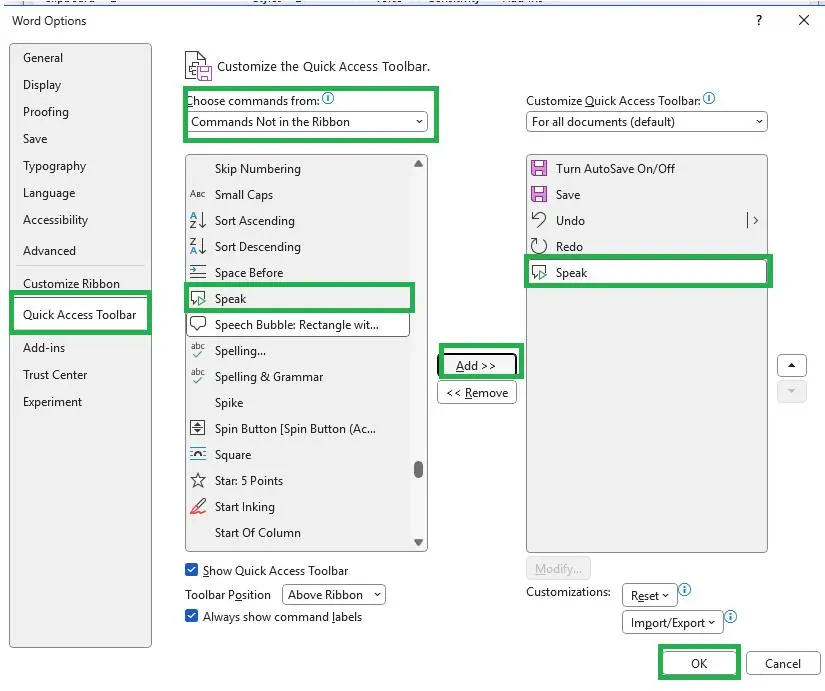Click the Spin Button icon
Viewport: 825px width, 691px height.
point(197,427)
